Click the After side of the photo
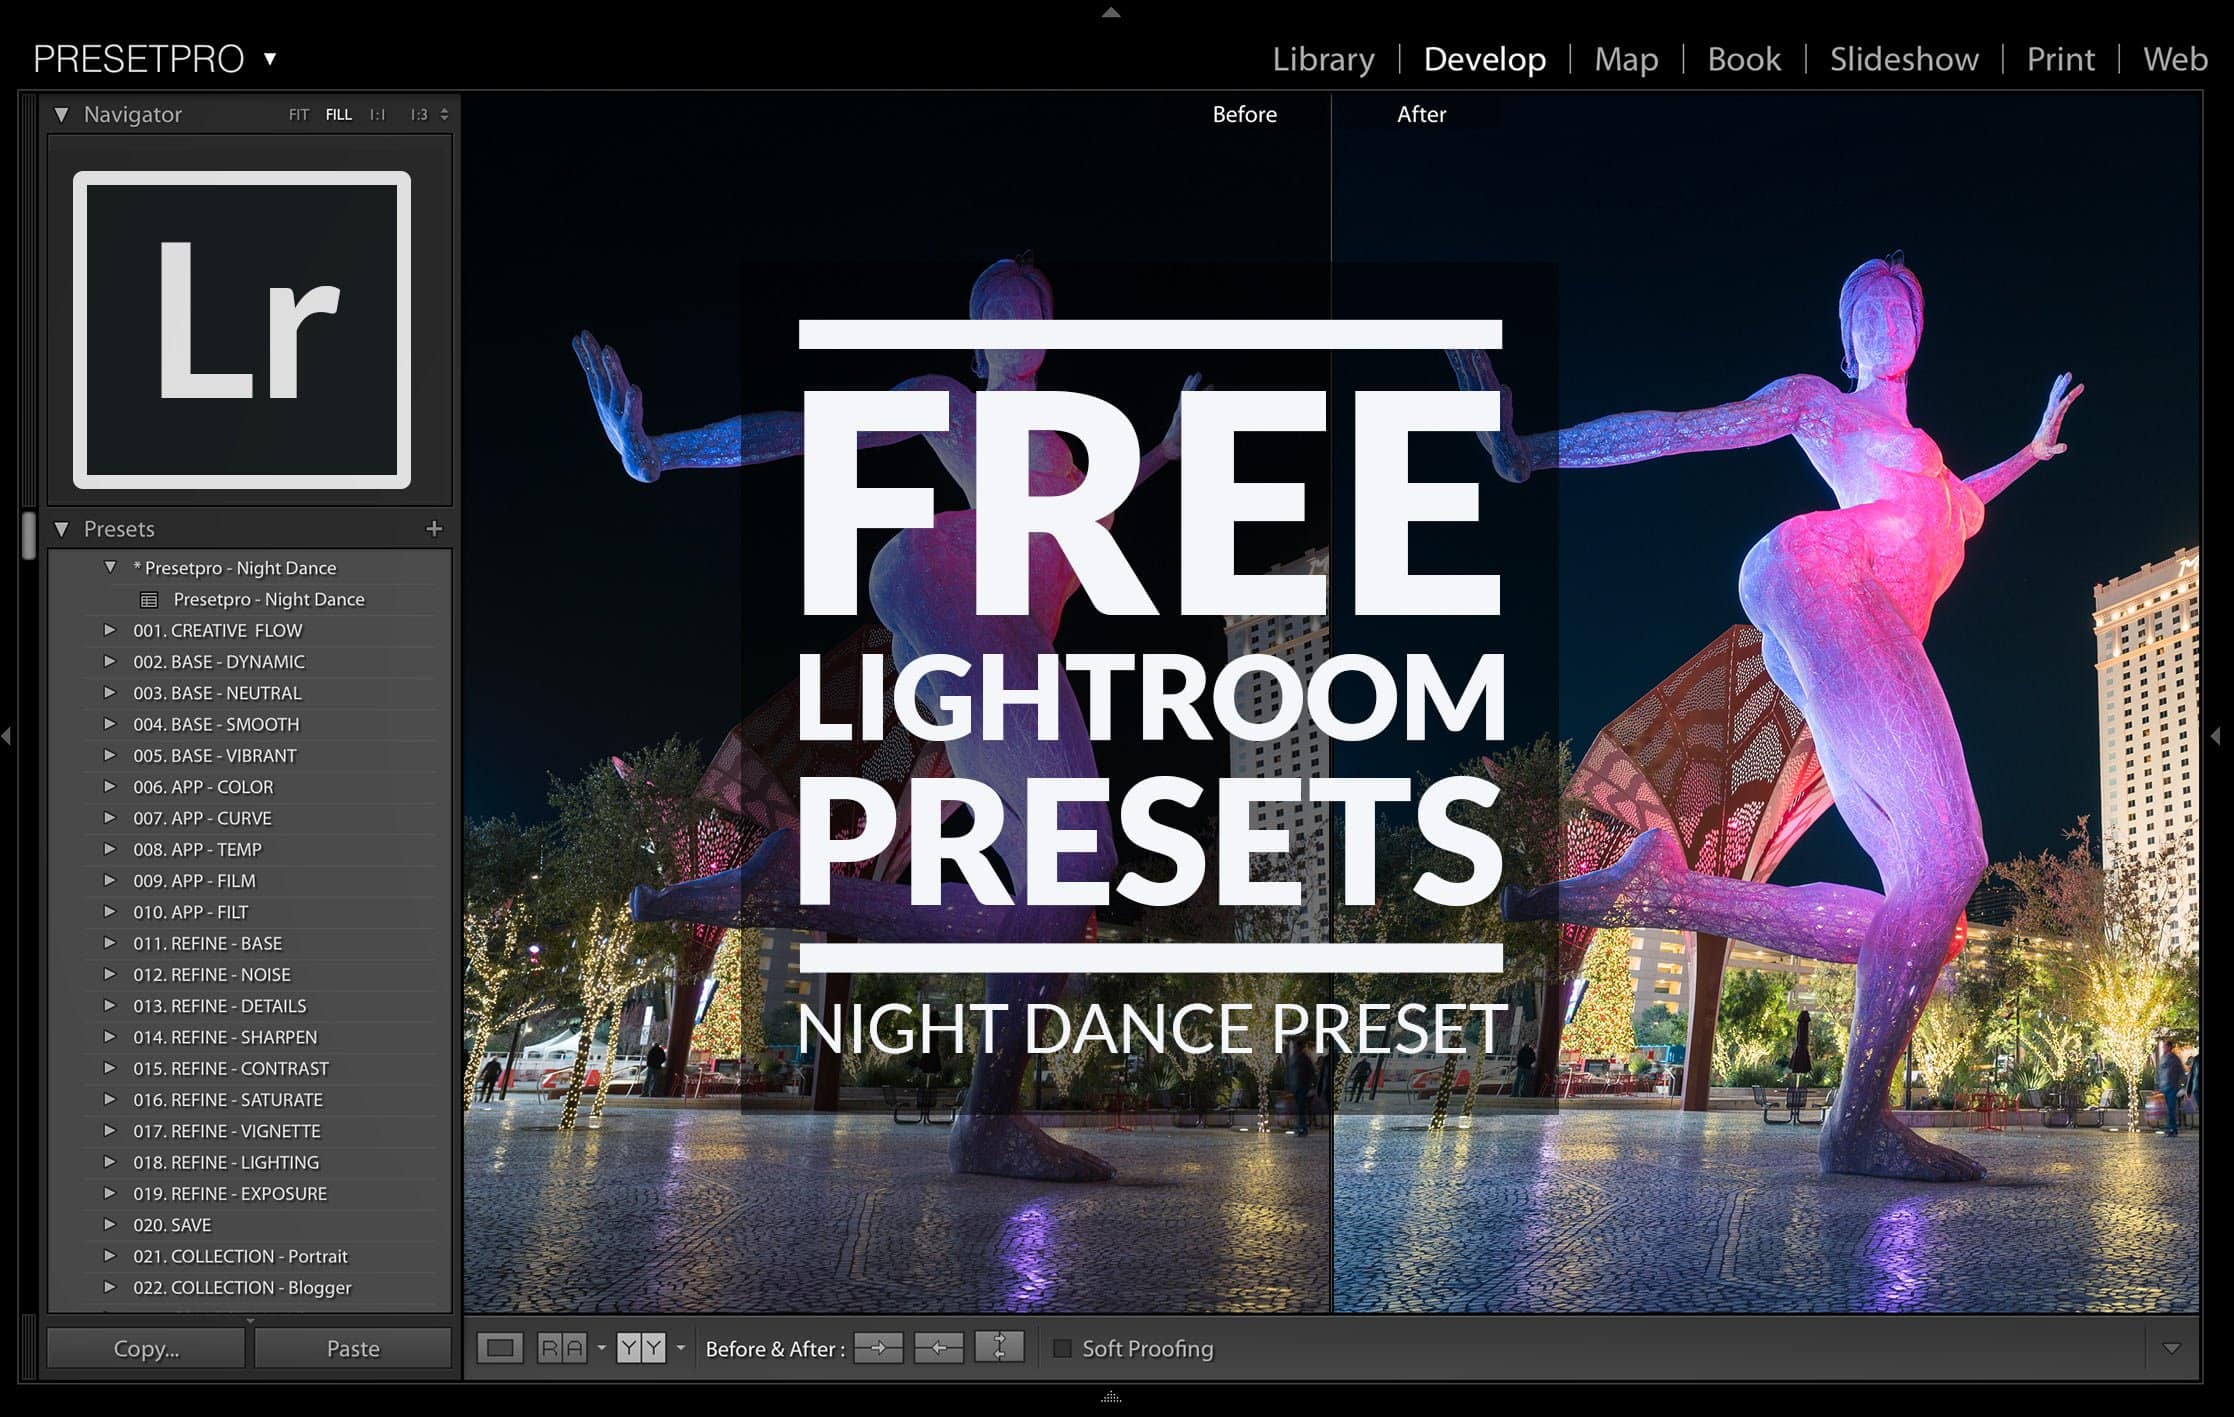 point(1766,703)
